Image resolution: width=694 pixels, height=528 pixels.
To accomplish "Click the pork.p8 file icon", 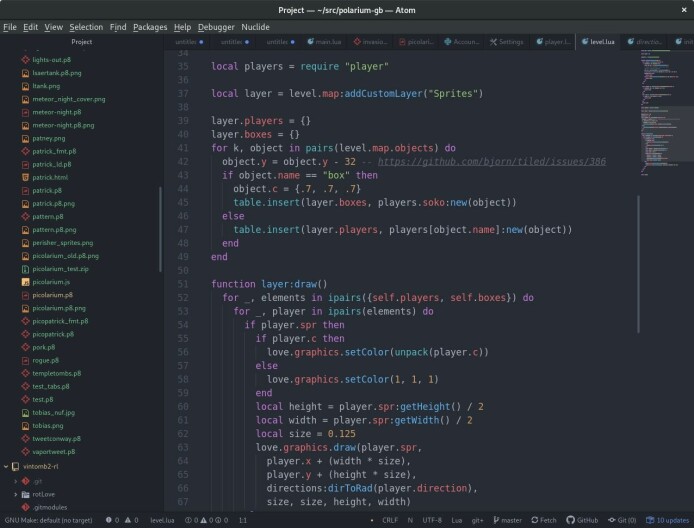I will pyautogui.click(x=26, y=347).
